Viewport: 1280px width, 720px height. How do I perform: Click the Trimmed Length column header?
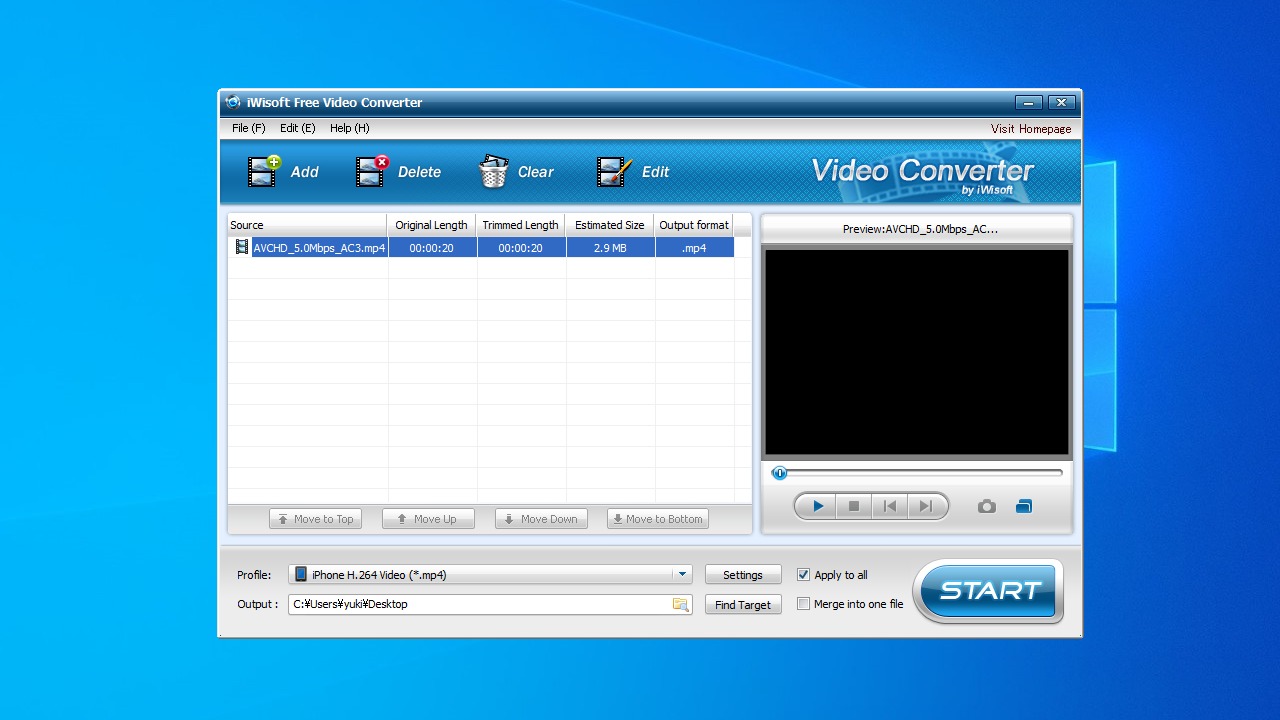(521, 225)
